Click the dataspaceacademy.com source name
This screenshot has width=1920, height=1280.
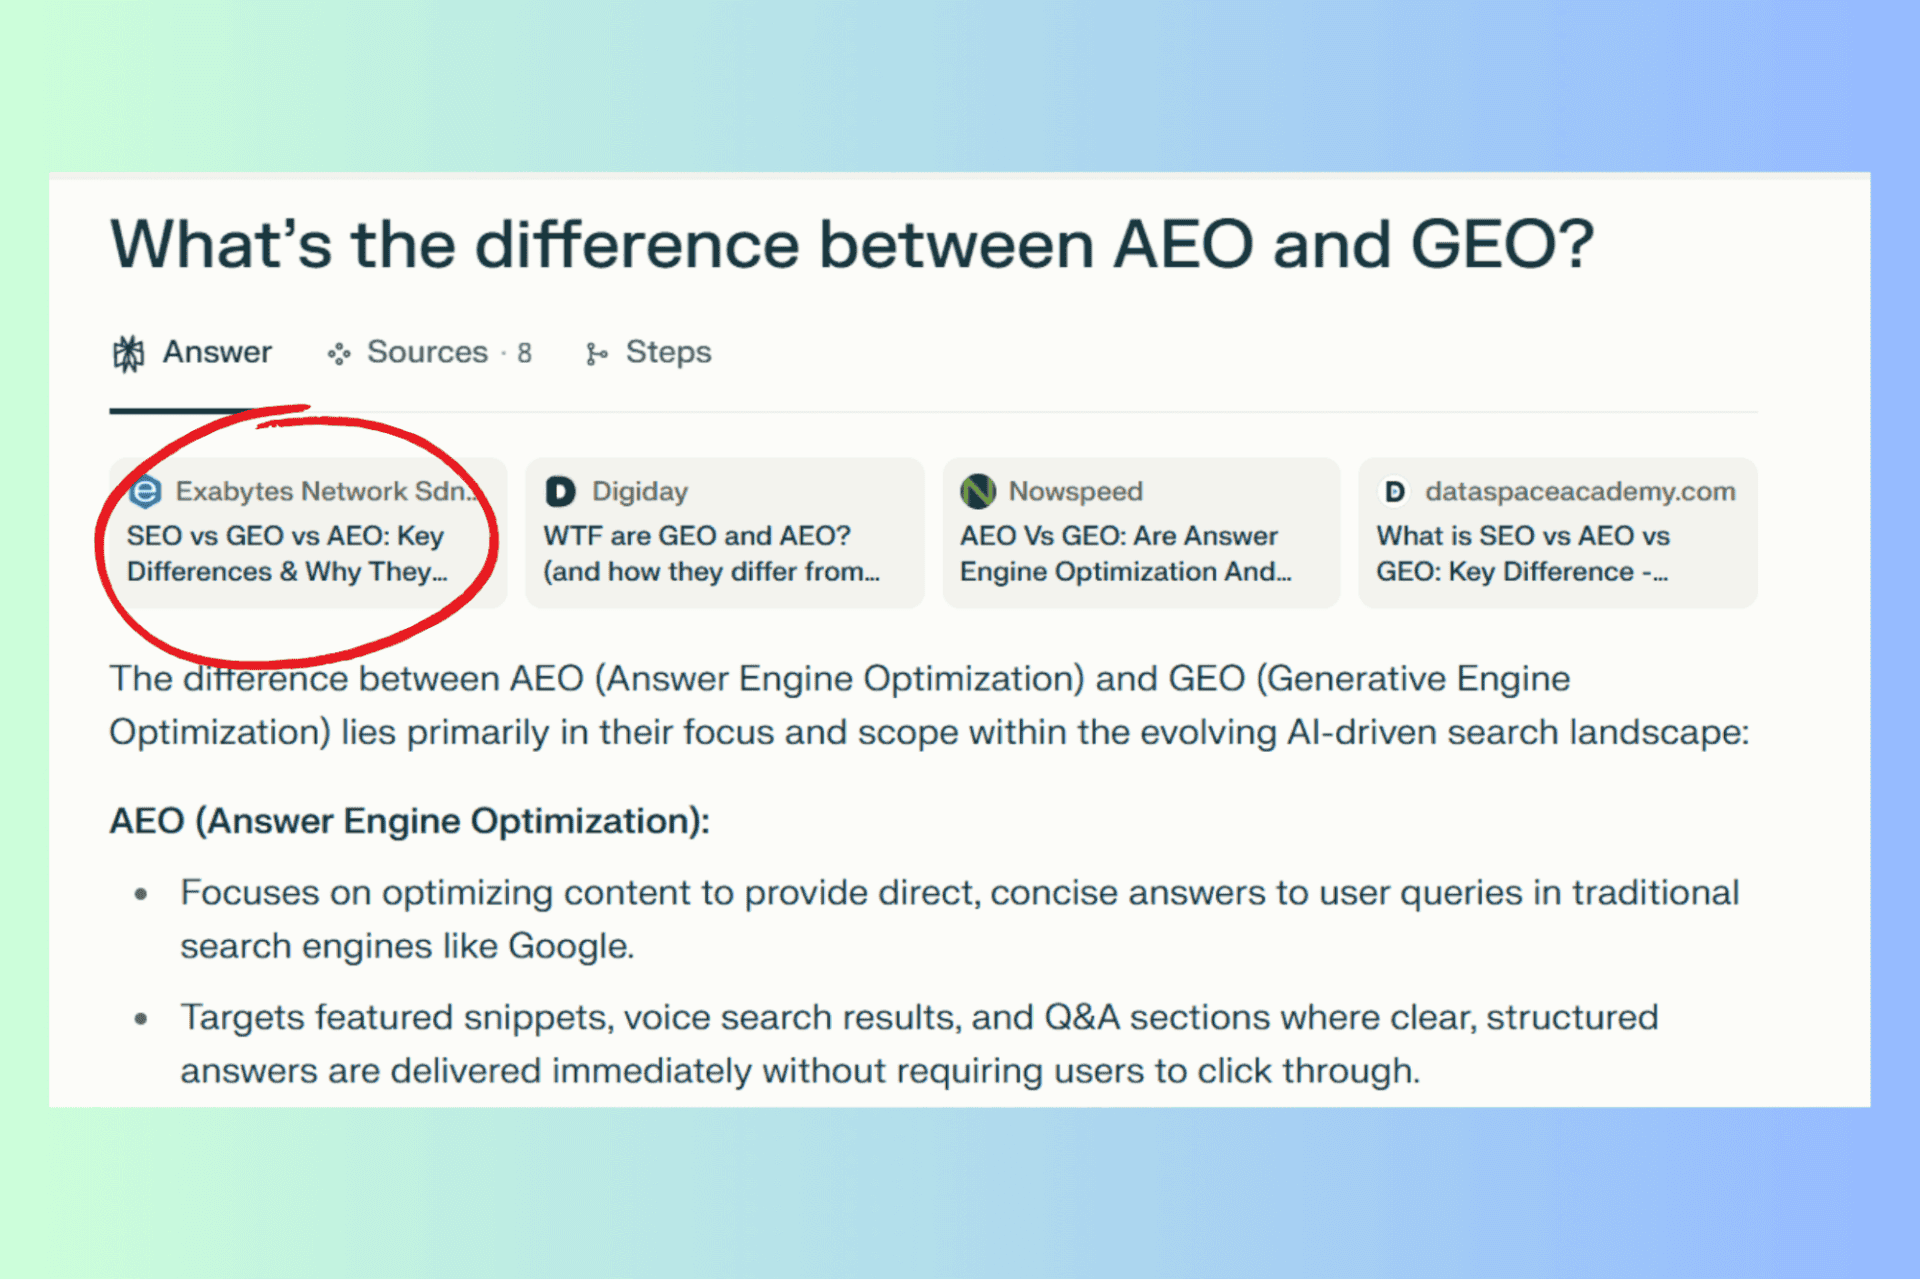point(1580,491)
